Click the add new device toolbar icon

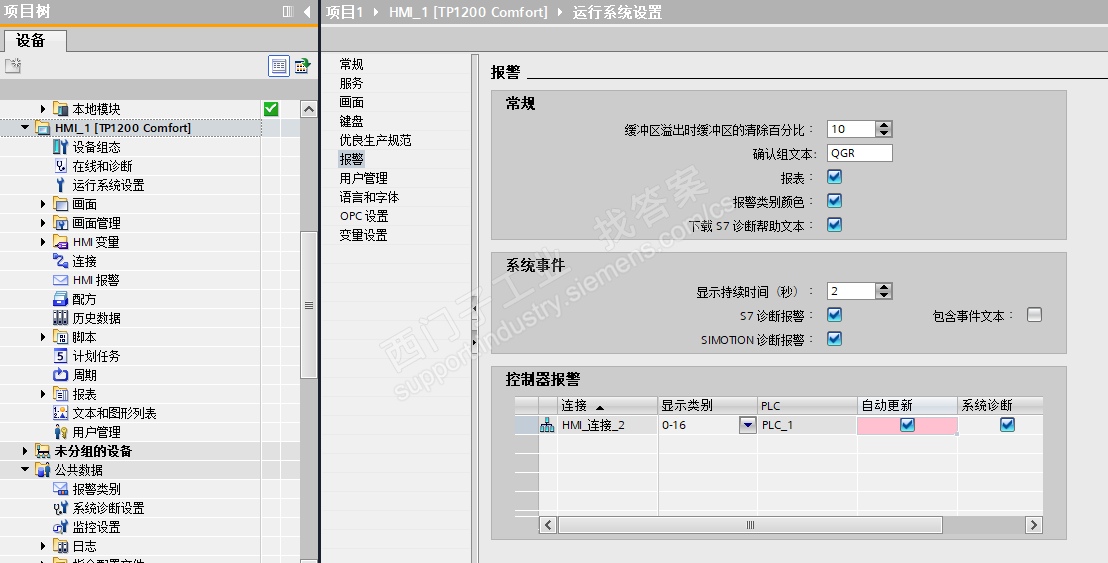tap(13, 66)
